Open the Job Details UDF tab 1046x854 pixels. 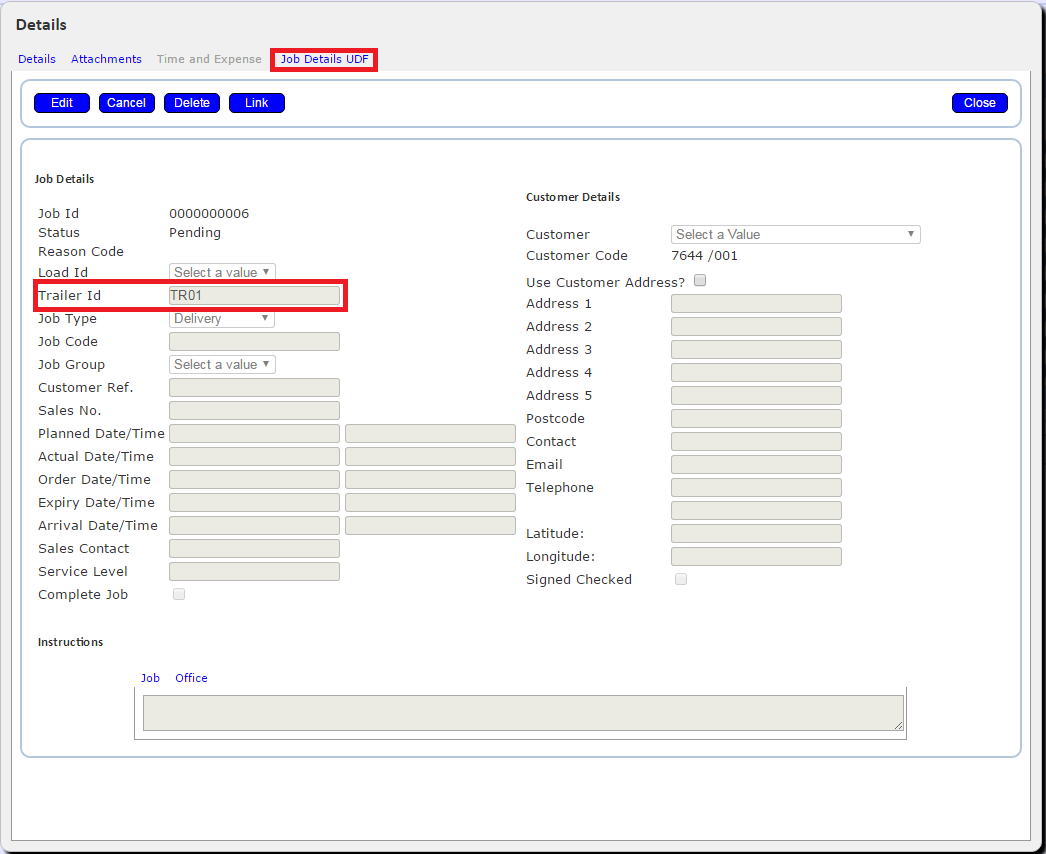324,59
